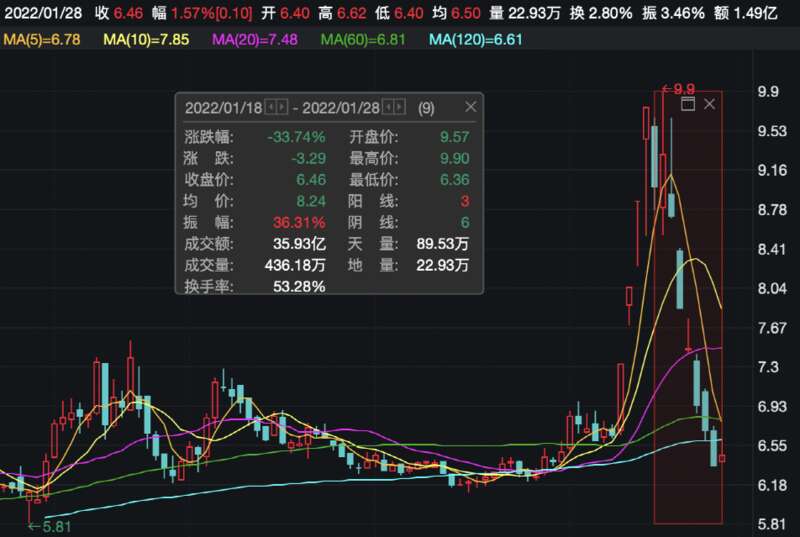Open the window icon on the red selection box
Image resolution: width=800 pixels, height=537 pixels.
click(687, 104)
